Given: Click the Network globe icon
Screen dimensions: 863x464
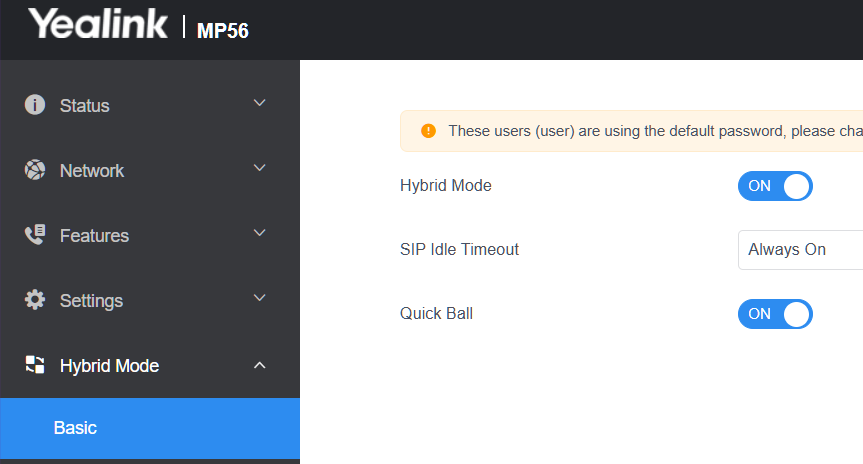Looking at the screenshot, I should coord(35,170).
